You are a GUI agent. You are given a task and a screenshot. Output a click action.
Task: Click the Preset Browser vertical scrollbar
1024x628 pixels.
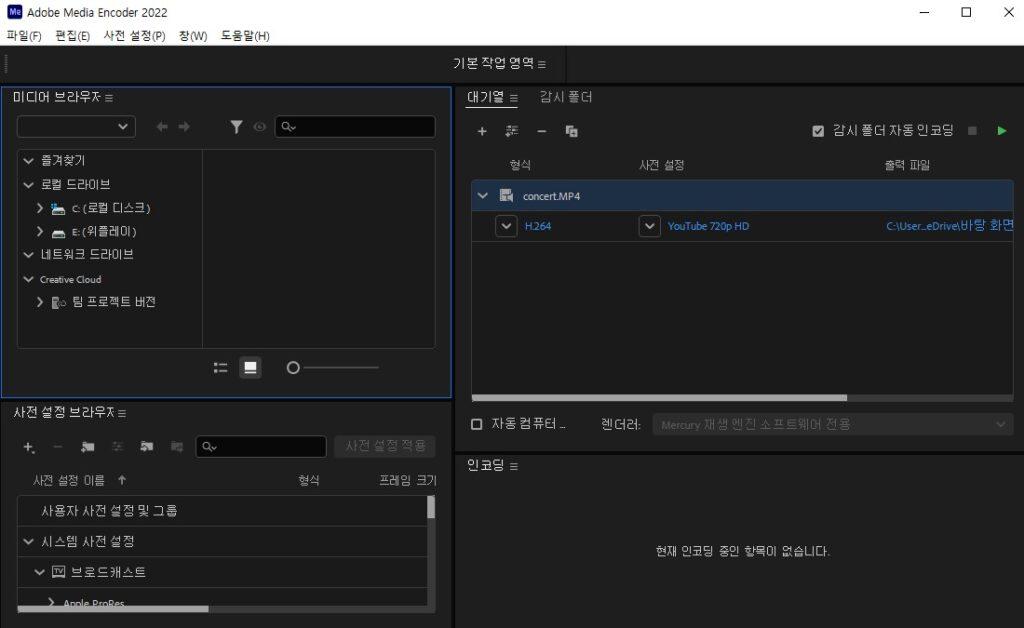[431, 507]
